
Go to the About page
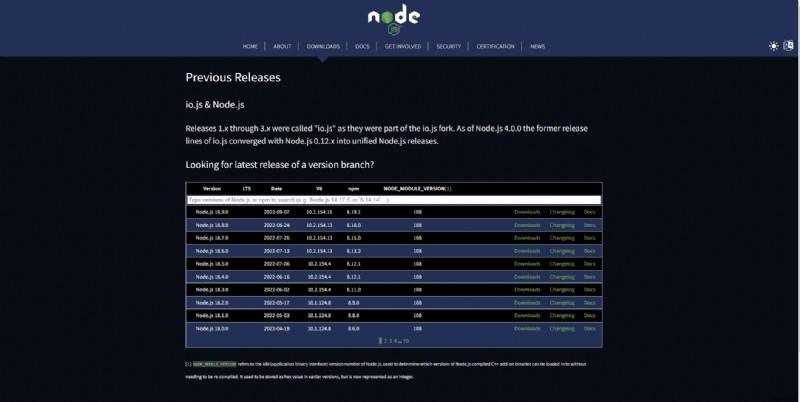click(x=282, y=46)
